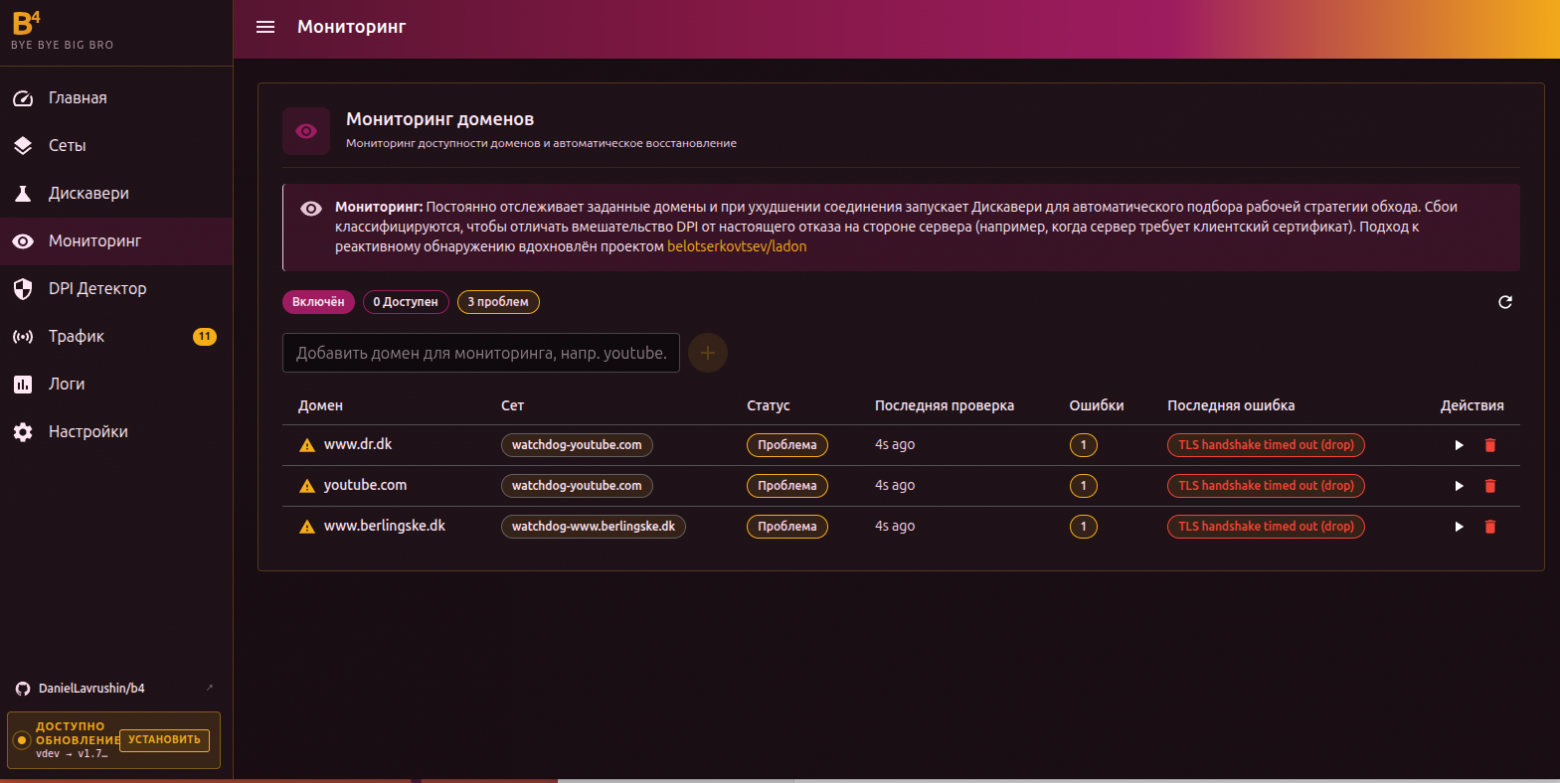Click error count 1 for www.berlingske.dk
This screenshot has height=783, width=1560.
tap(1083, 526)
